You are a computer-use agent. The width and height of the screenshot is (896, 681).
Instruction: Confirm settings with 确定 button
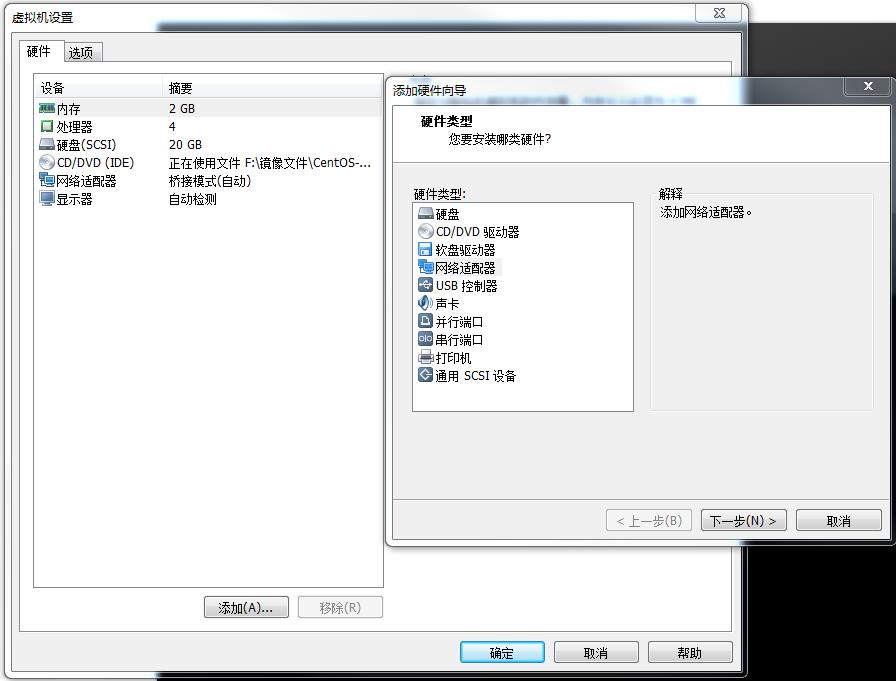[x=502, y=652]
